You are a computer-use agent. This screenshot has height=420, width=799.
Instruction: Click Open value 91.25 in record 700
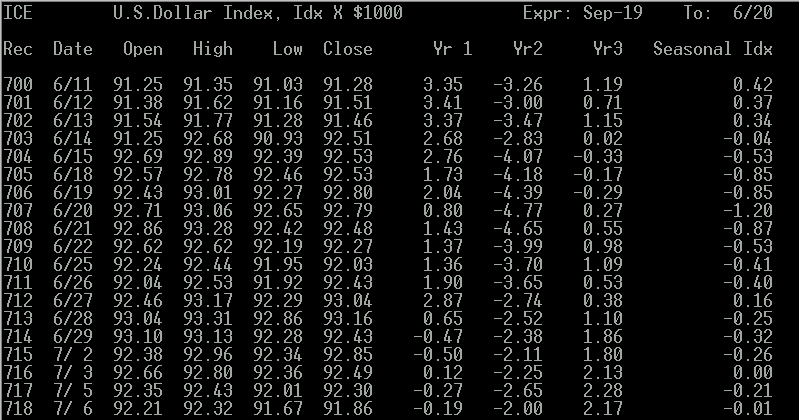[138, 84]
